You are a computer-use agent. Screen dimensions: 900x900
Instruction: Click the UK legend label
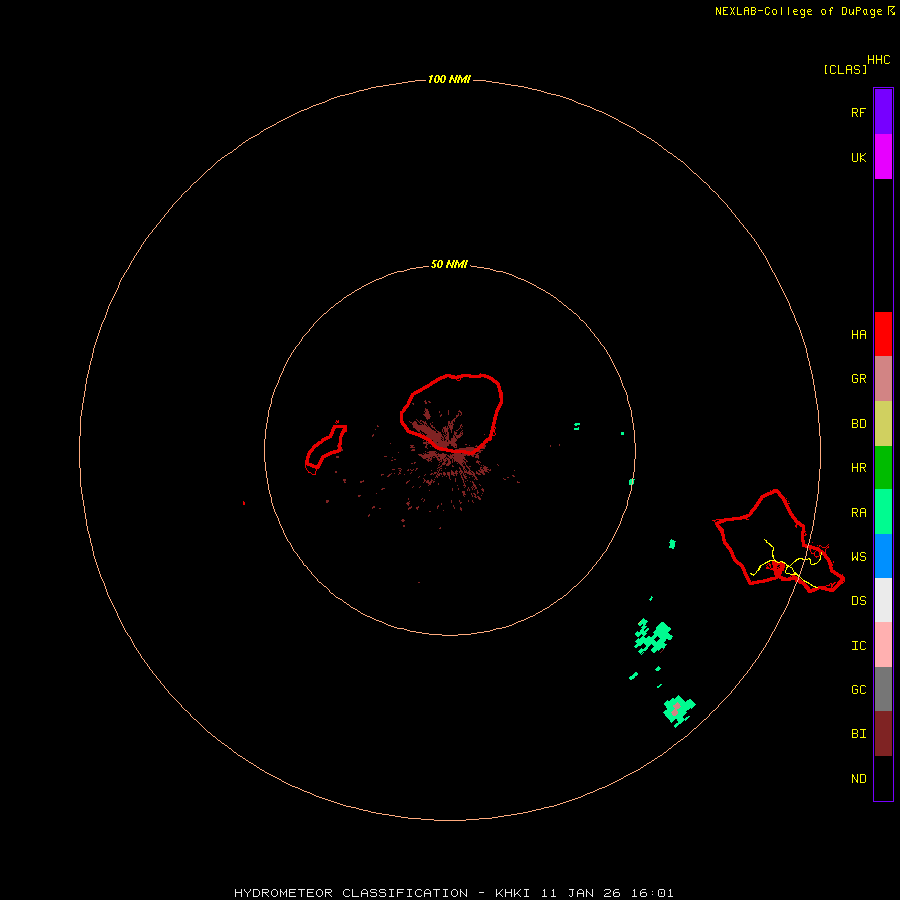coord(858,157)
